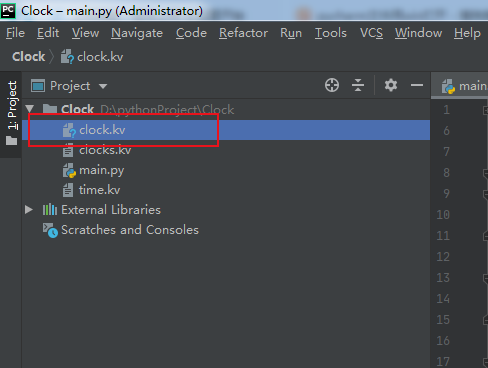
Task: Select time.kv in the project tree
Action: pos(99,190)
